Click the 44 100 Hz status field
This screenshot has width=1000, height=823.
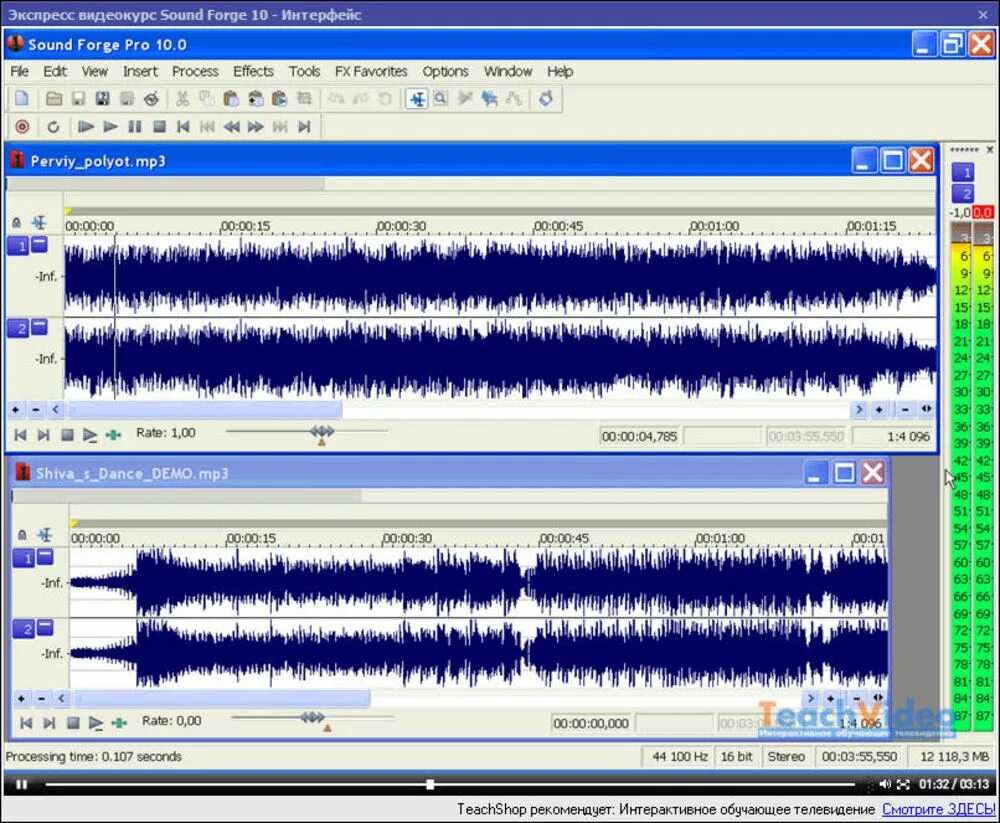(x=677, y=757)
